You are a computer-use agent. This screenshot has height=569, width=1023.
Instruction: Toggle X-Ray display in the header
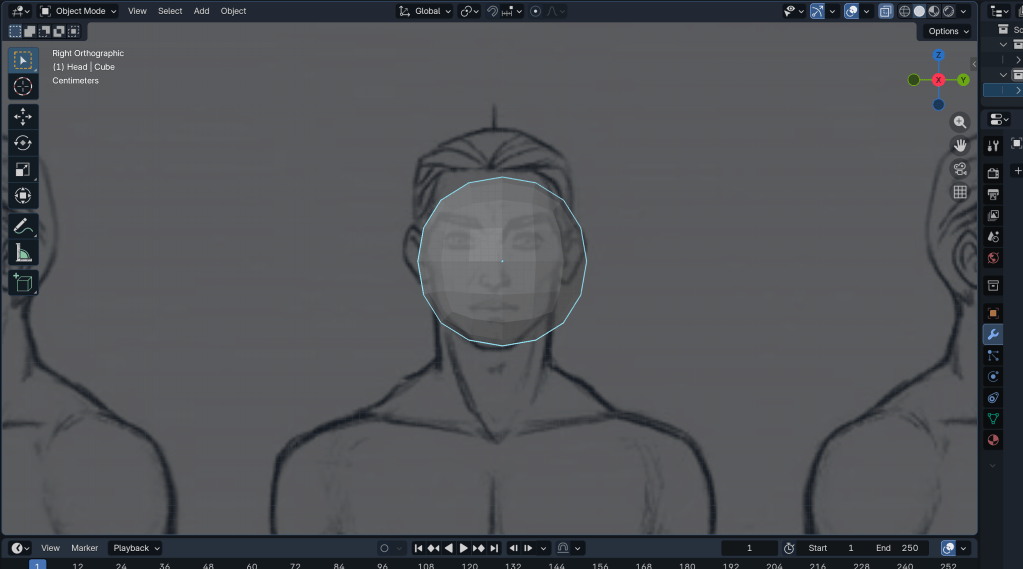(886, 11)
